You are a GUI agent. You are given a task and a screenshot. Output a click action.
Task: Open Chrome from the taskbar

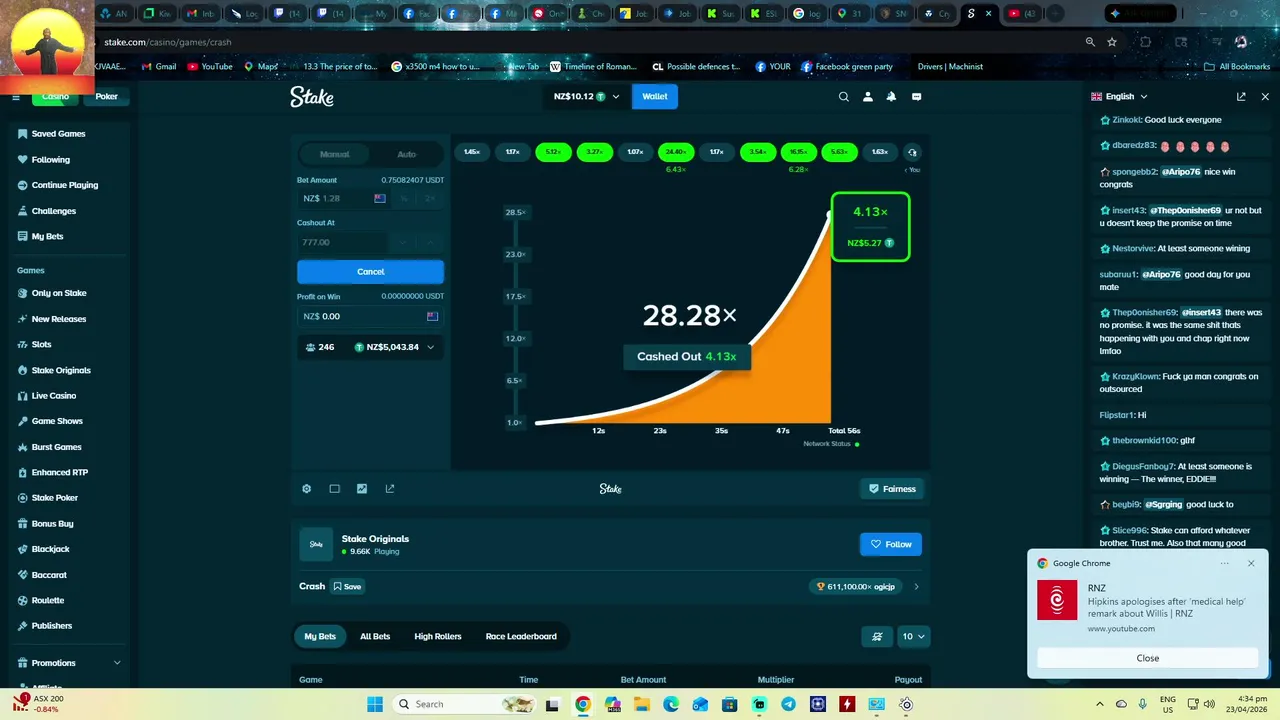pos(583,704)
